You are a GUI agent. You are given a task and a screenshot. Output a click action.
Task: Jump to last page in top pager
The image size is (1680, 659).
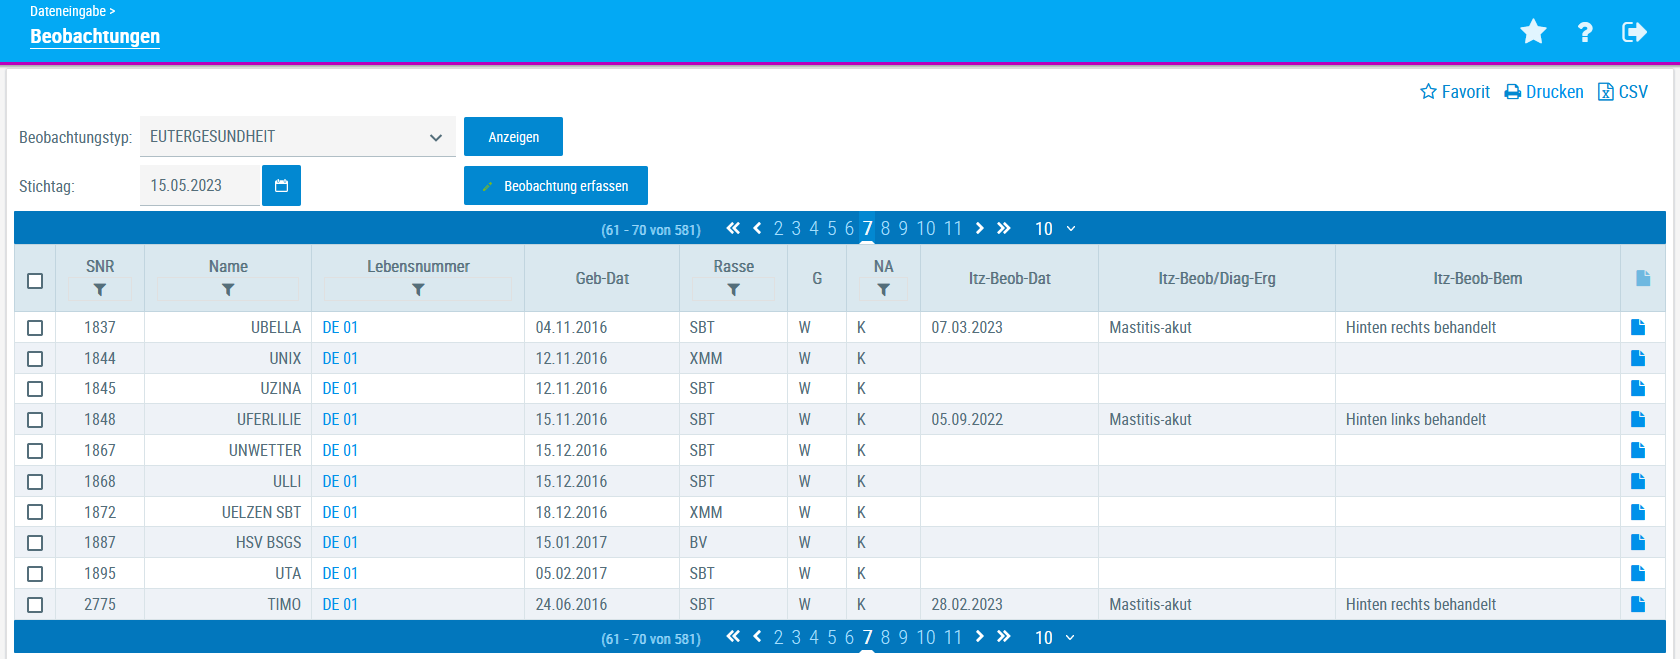click(x=1004, y=229)
